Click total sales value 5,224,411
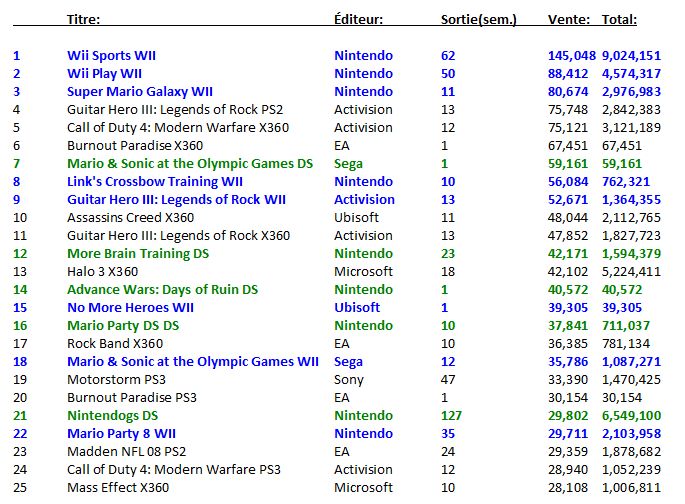The width and height of the screenshot is (685, 504). (631, 272)
